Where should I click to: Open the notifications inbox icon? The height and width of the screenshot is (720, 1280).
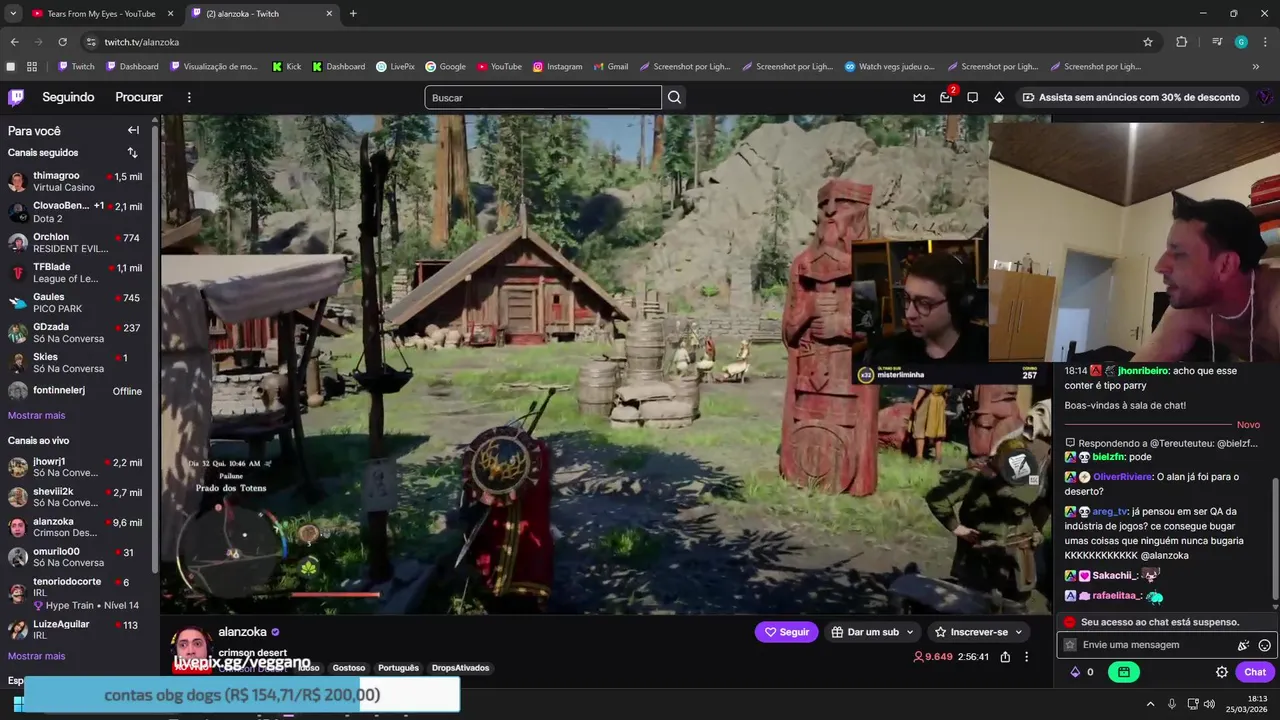[946, 97]
